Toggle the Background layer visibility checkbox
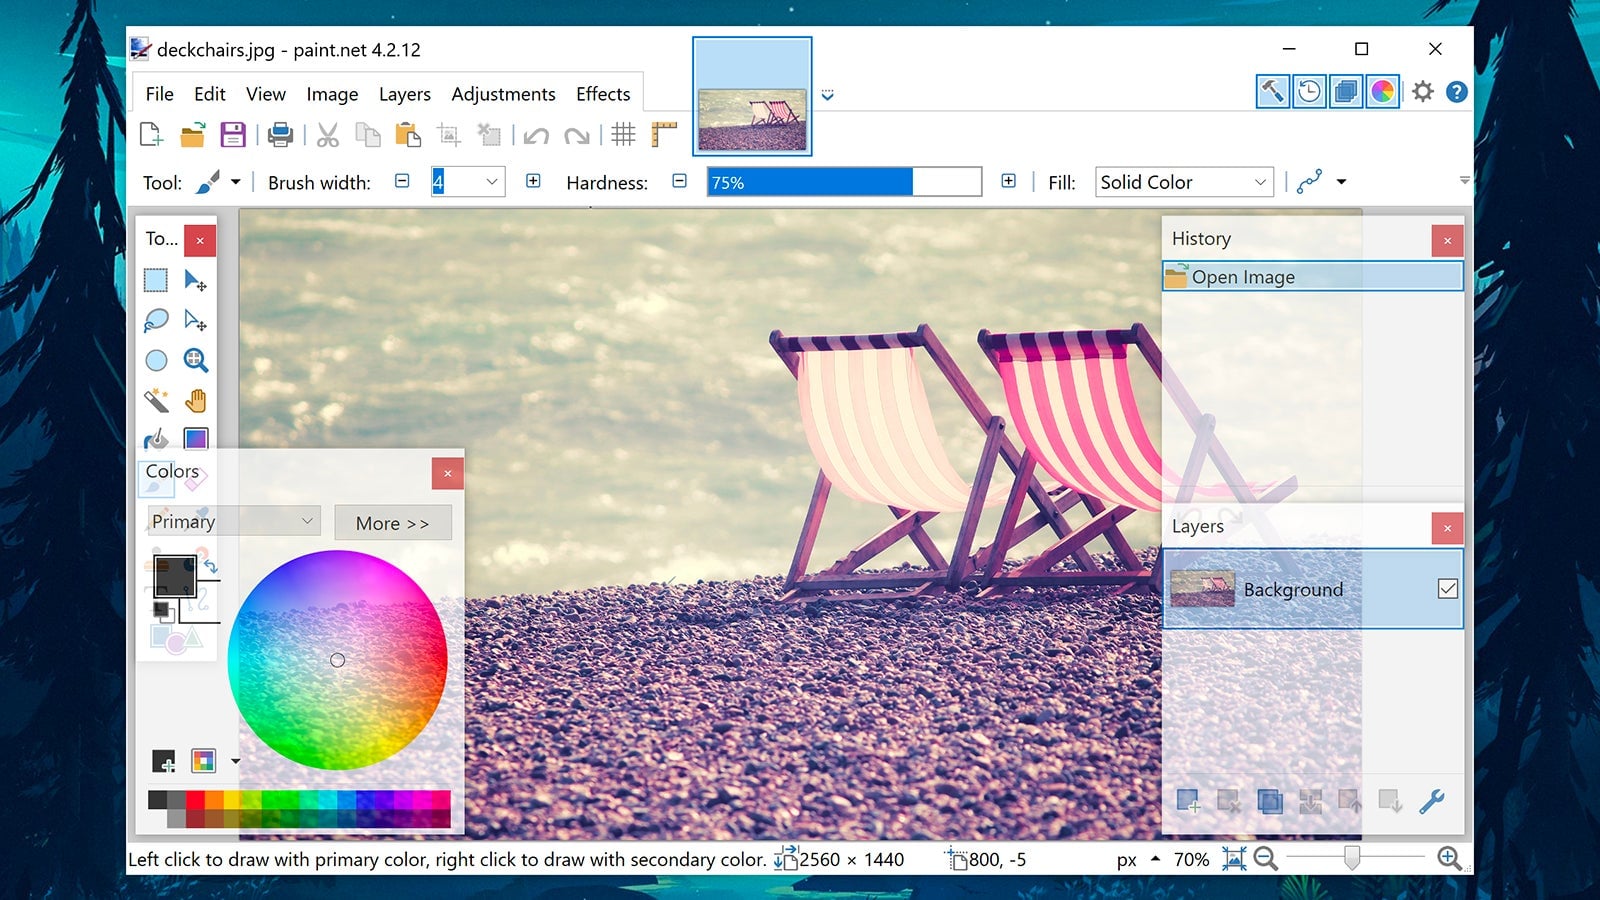 1449,589
